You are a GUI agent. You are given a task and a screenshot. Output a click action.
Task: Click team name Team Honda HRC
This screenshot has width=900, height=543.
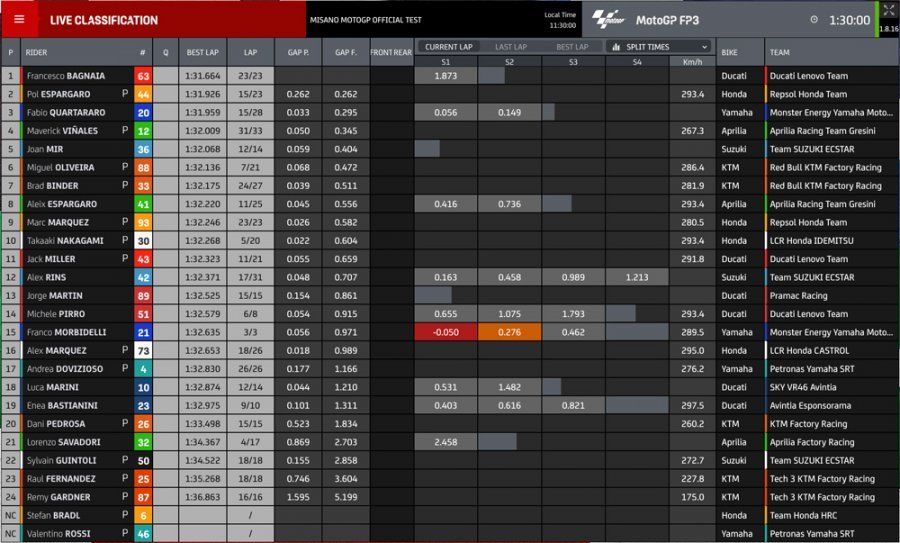(x=803, y=515)
